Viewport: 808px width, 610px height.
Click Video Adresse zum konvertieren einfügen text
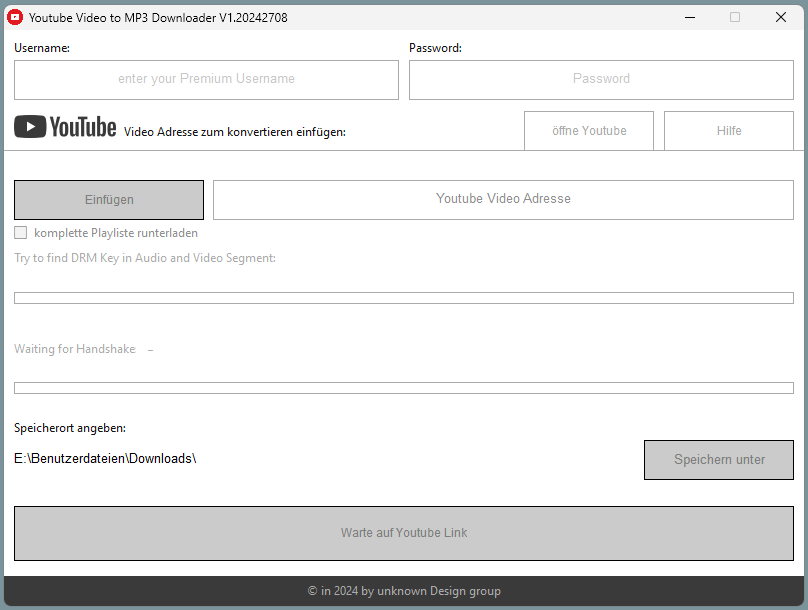click(234, 132)
